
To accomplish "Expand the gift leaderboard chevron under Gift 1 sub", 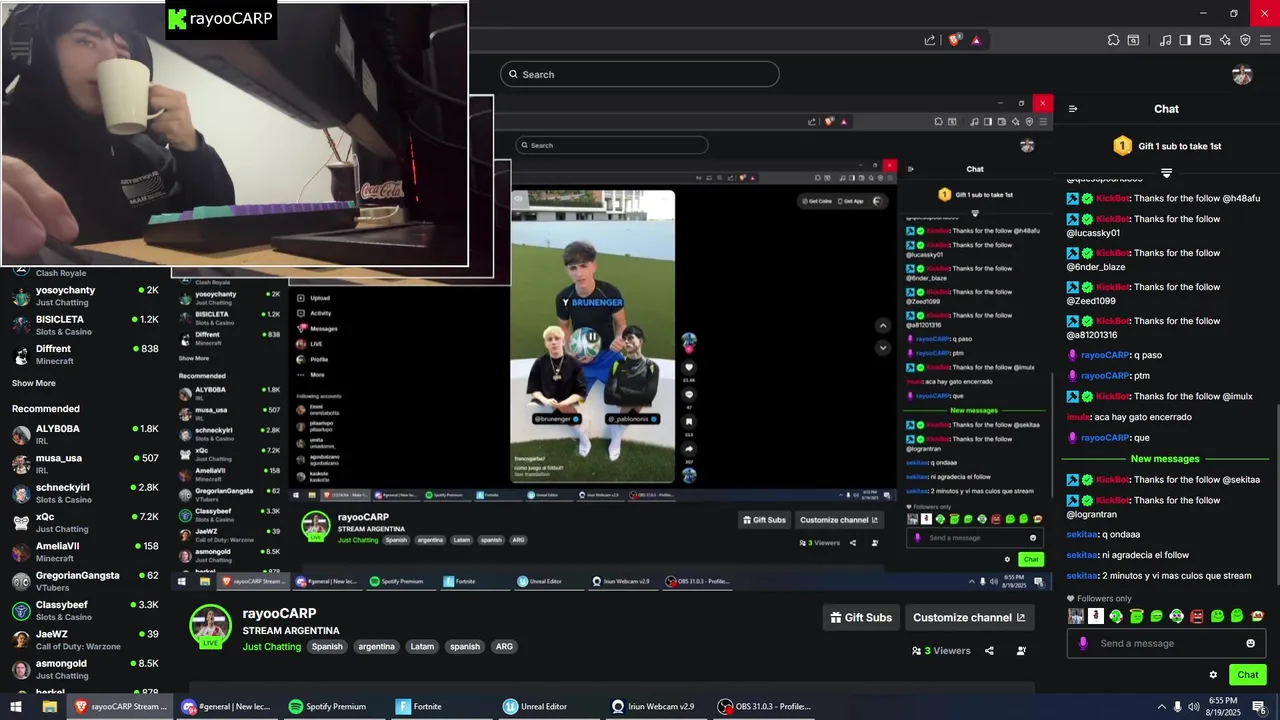I will [1166, 173].
